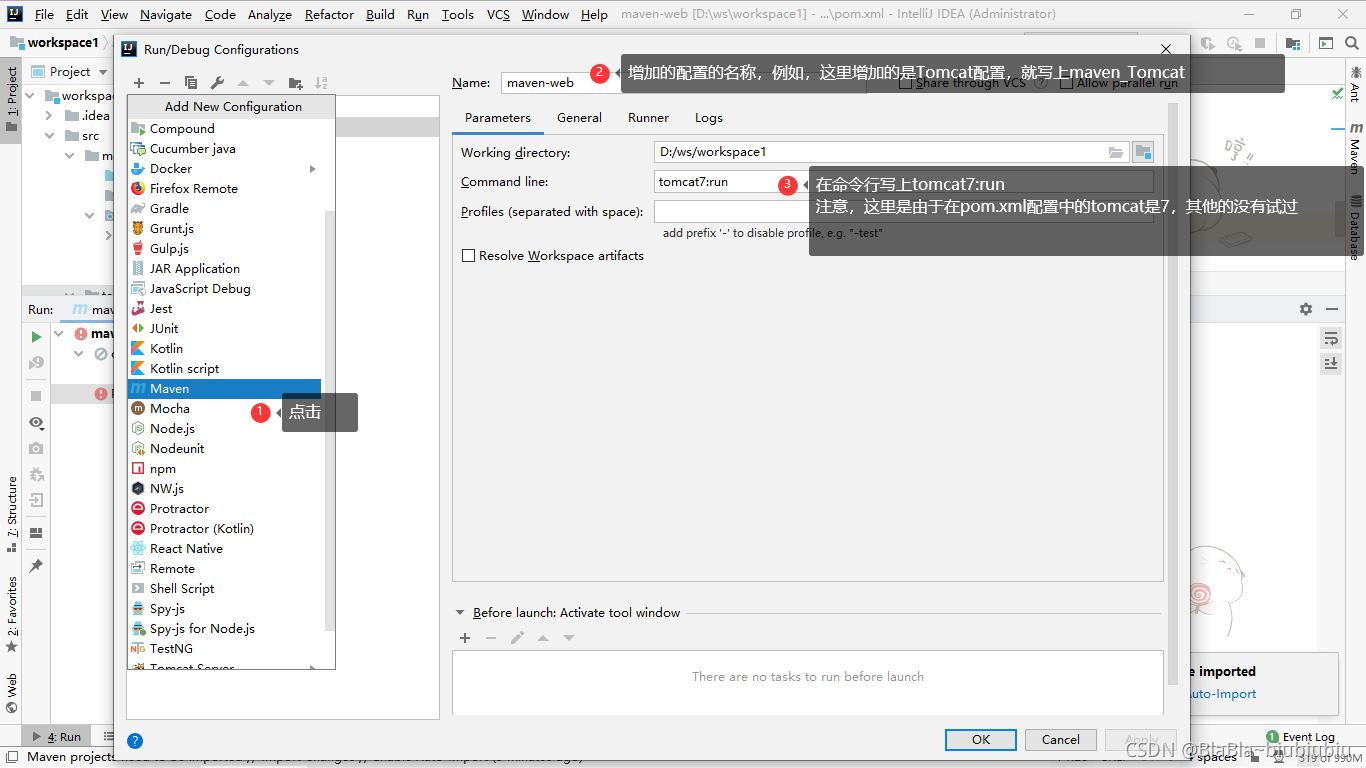
Task: Switch to Parameters tab
Action: click(498, 117)
